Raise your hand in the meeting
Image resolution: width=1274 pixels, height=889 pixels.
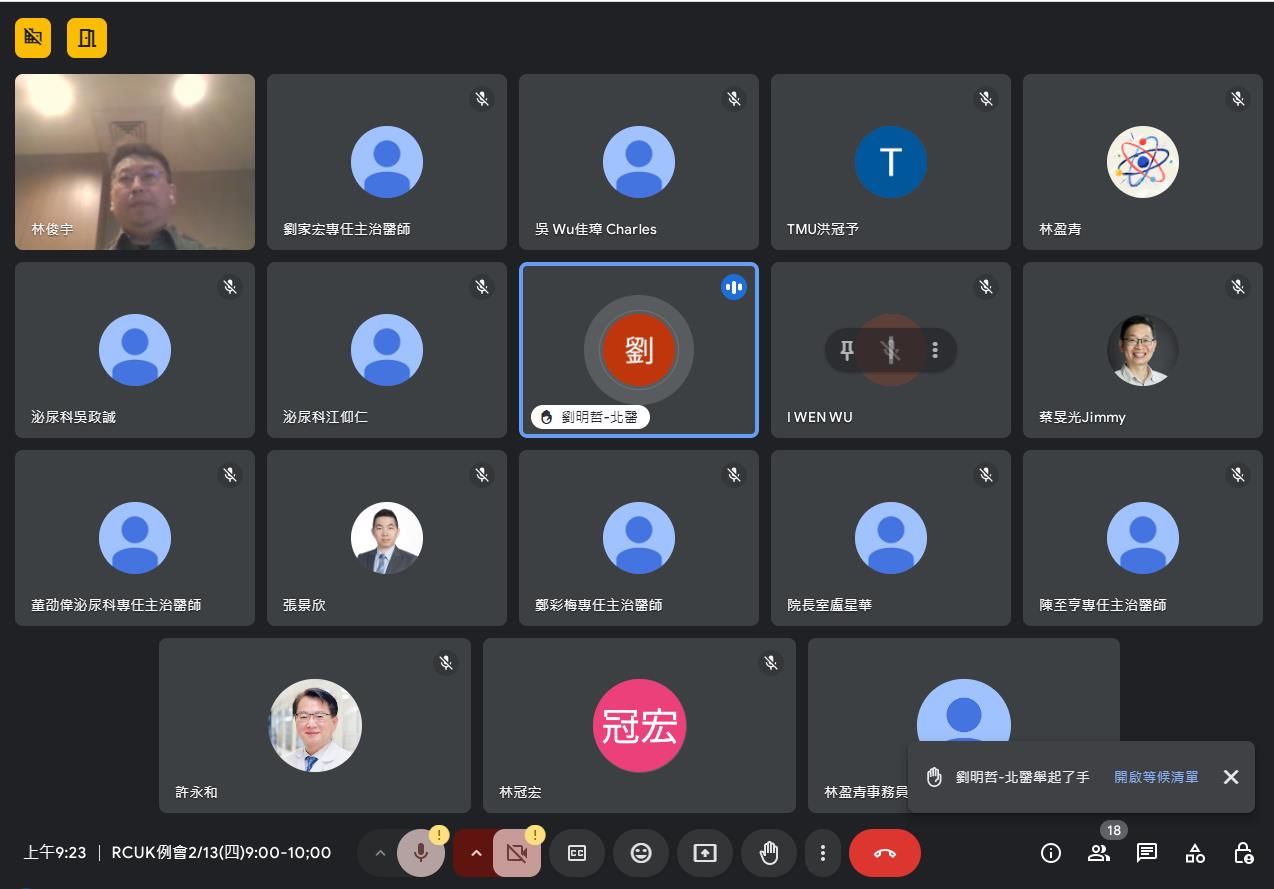tap(769, 853)
